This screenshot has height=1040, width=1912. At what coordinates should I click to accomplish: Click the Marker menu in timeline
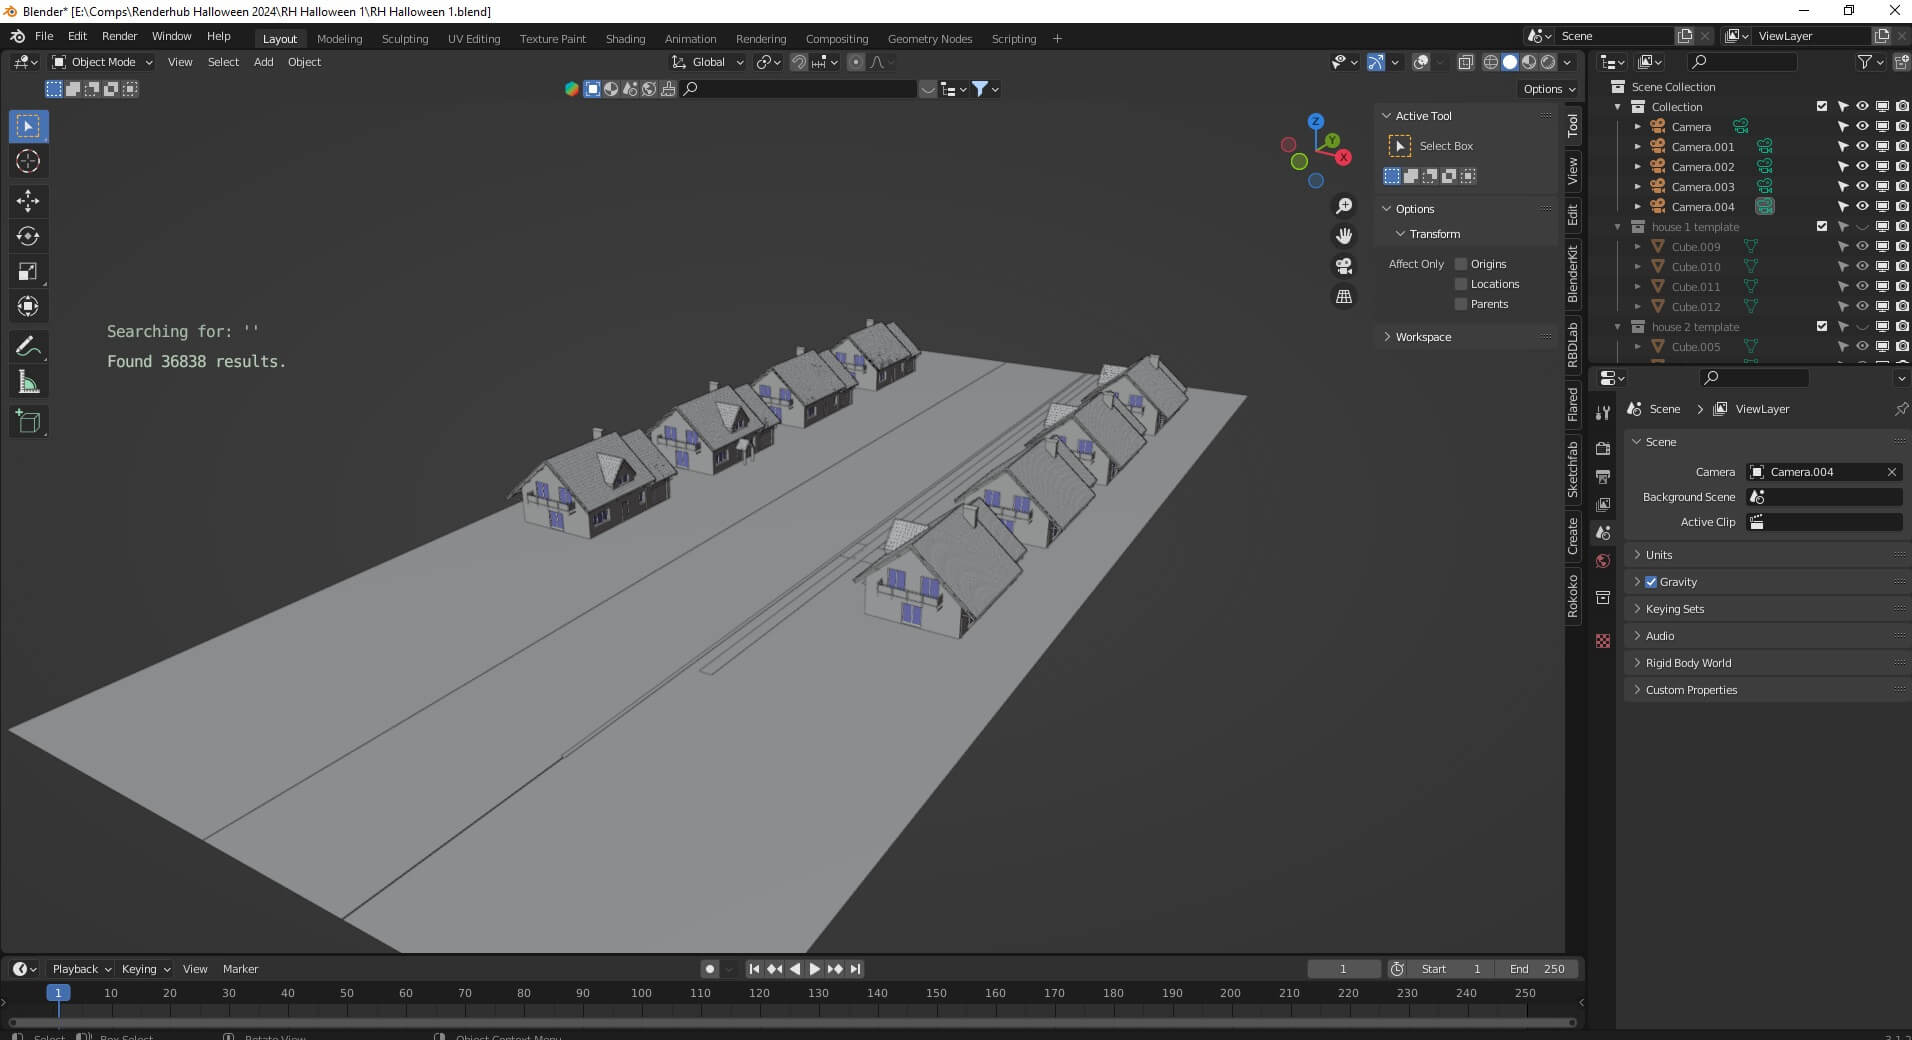click(x=240, y=969)
